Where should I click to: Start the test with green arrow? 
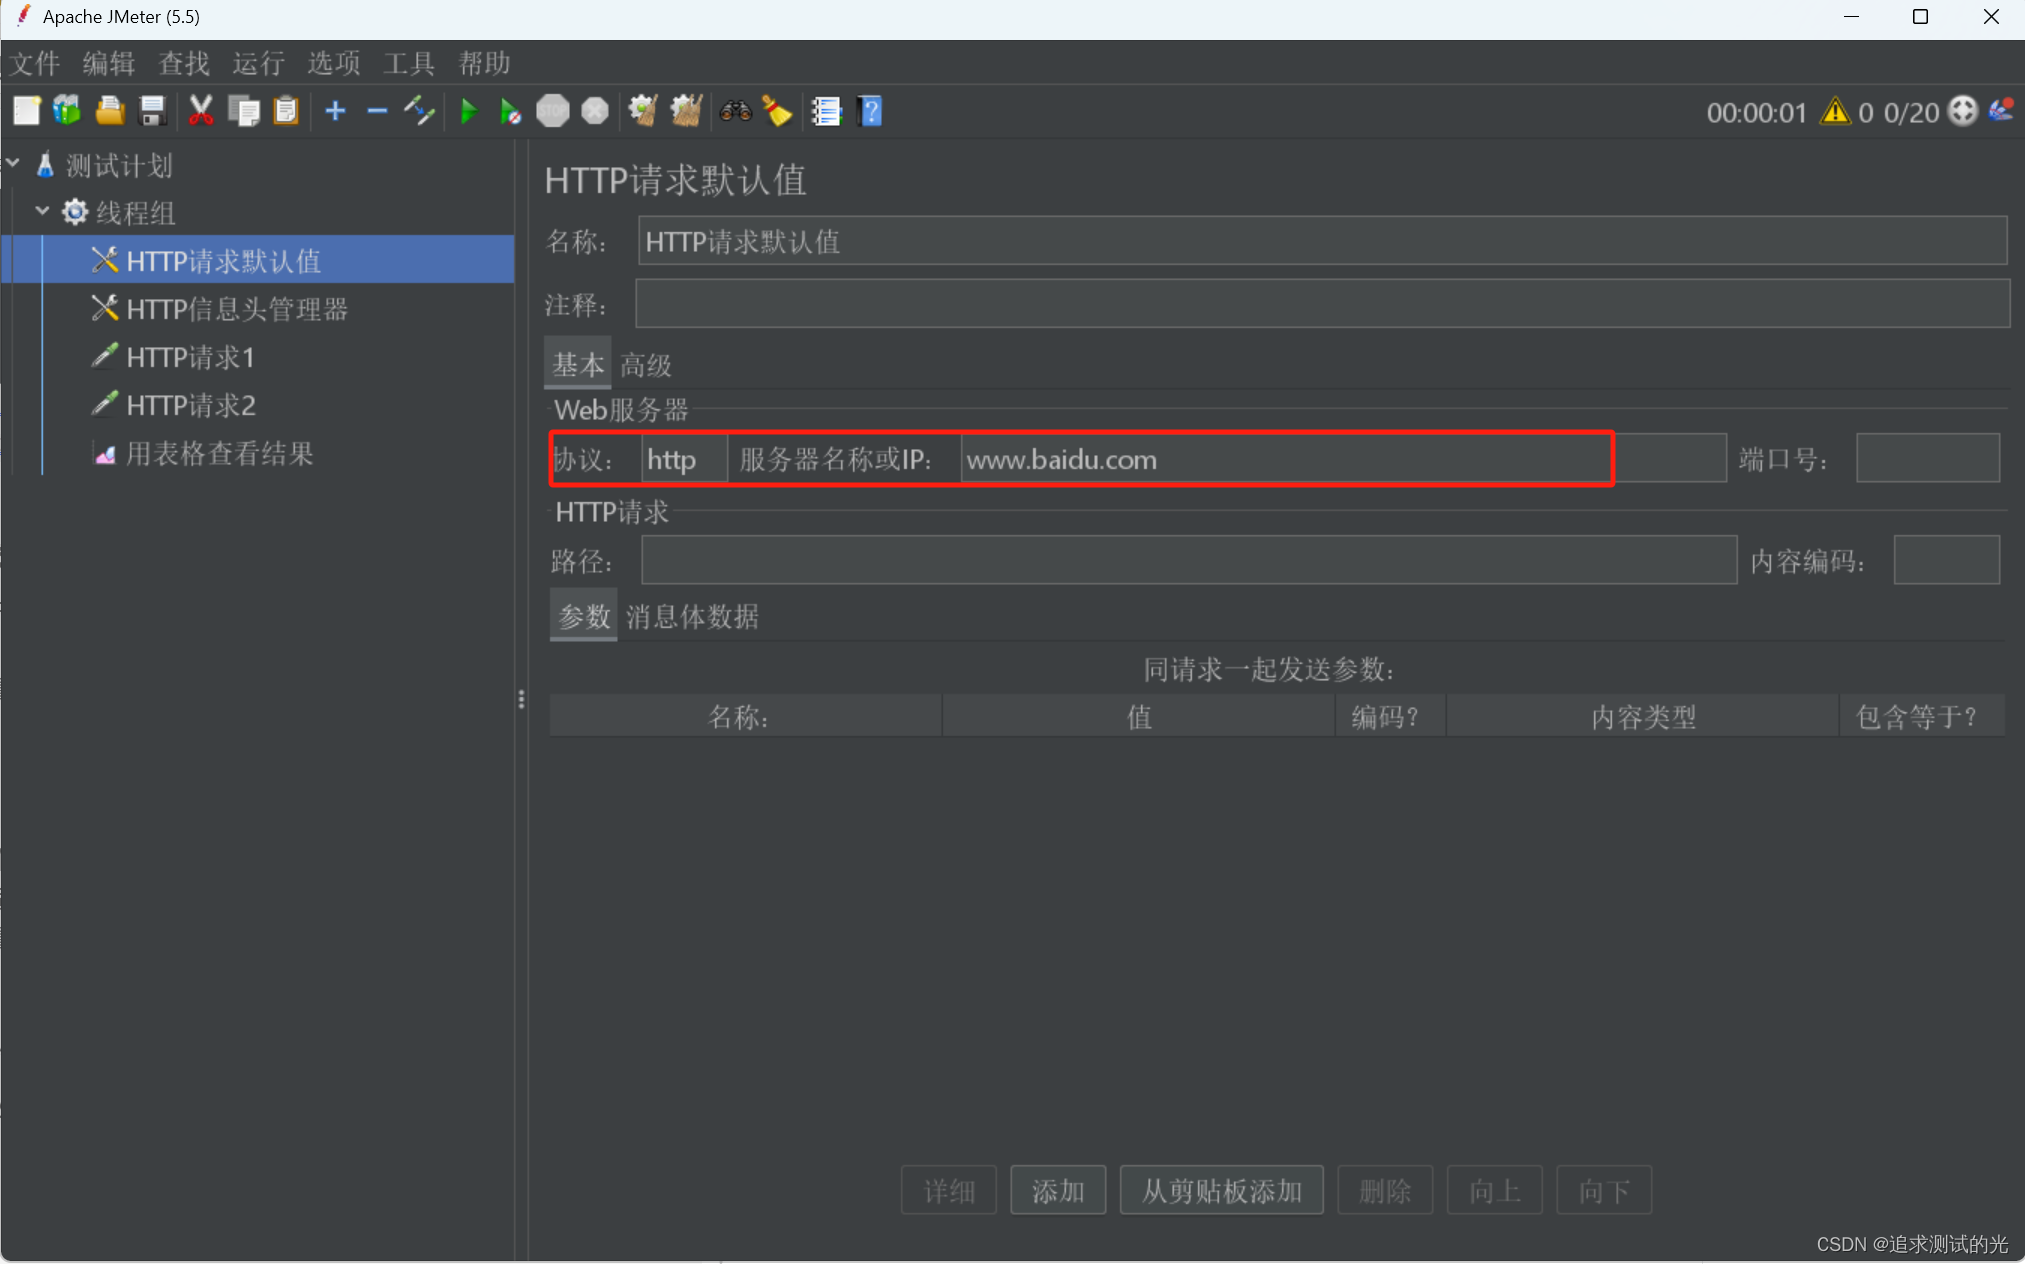[x=468, y=111]
